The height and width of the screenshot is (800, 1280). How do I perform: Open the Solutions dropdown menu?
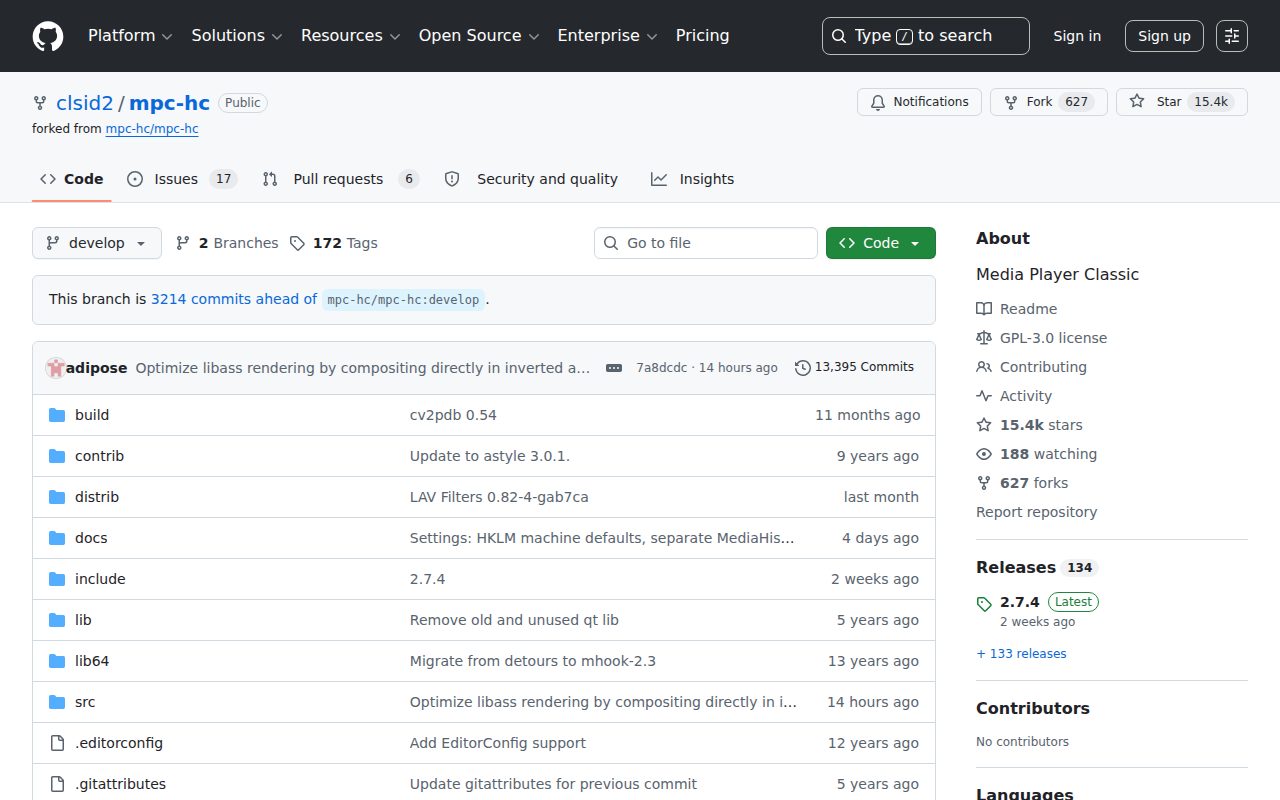click(239, 36)
